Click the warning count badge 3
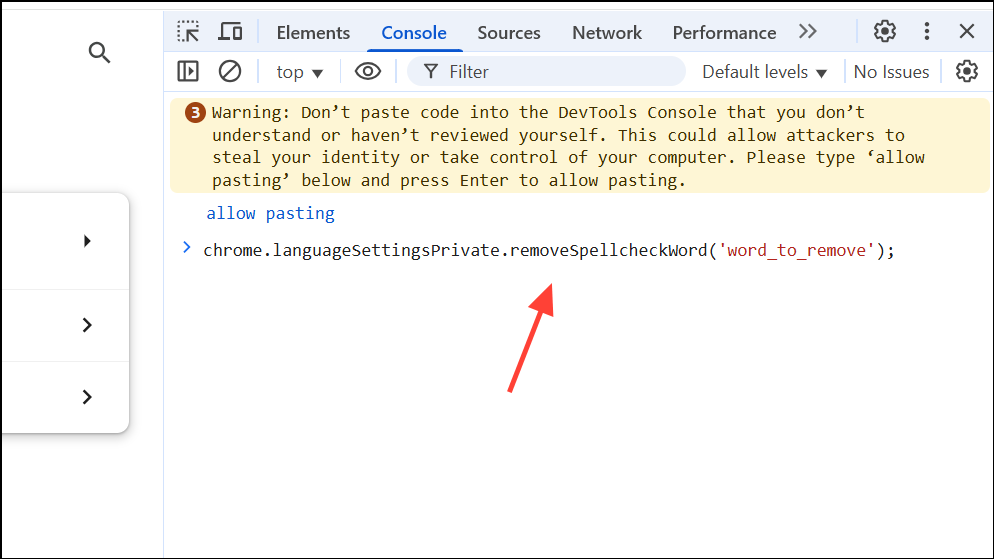The width and height of the screenshot is (994, 559). pos(195,113)
